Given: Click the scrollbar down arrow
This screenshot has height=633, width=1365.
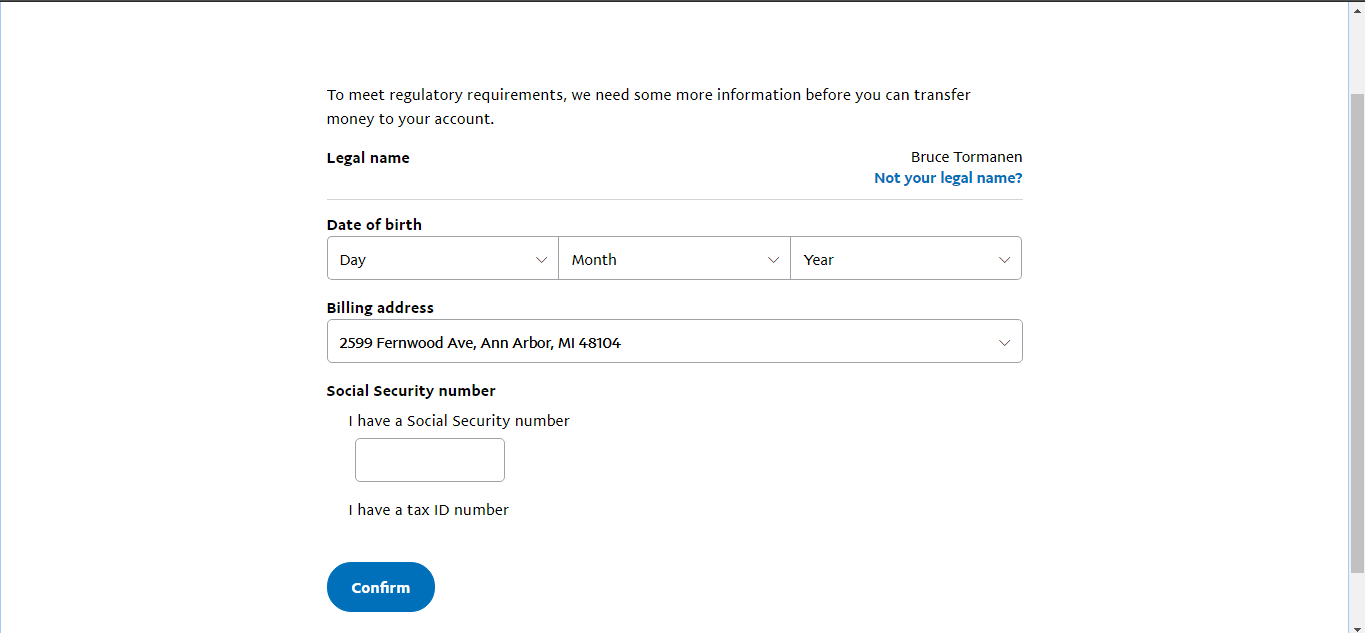Looking at the screenshot, I should (1356, 626).
